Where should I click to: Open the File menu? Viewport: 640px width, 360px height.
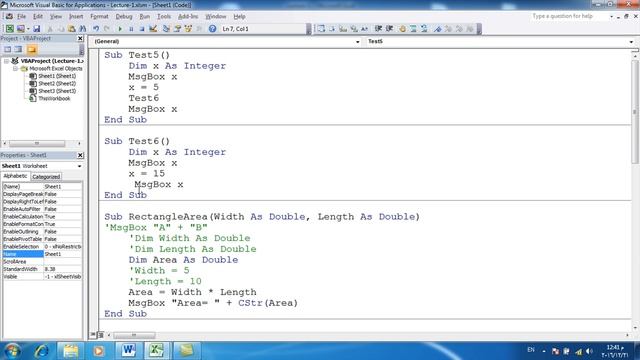pos(21,16)
